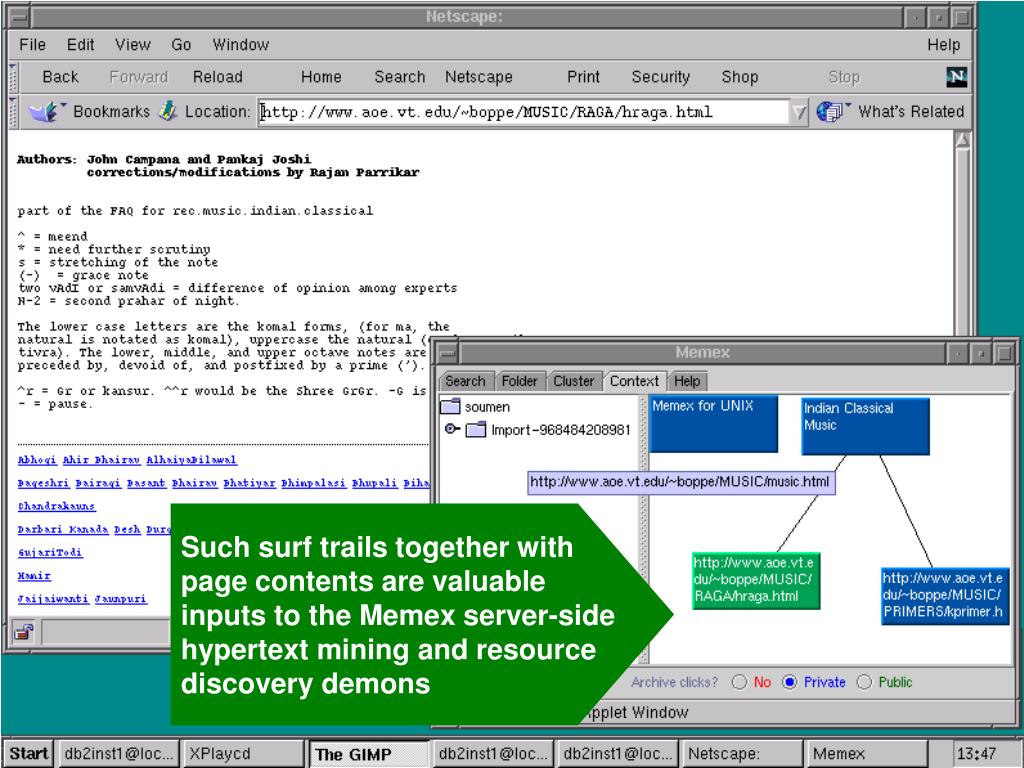
Task: Switch to Memex taskbar entry
Action: pyautogui.click(x=867, y=754)
